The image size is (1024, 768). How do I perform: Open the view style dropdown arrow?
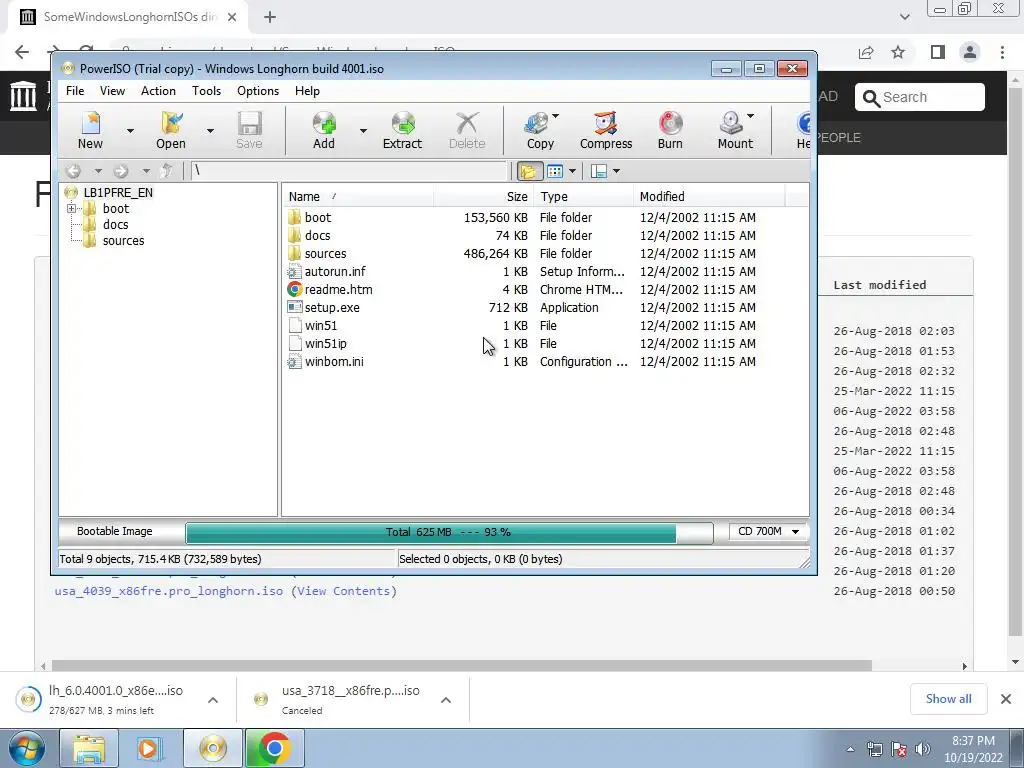[x=572, y=171]
